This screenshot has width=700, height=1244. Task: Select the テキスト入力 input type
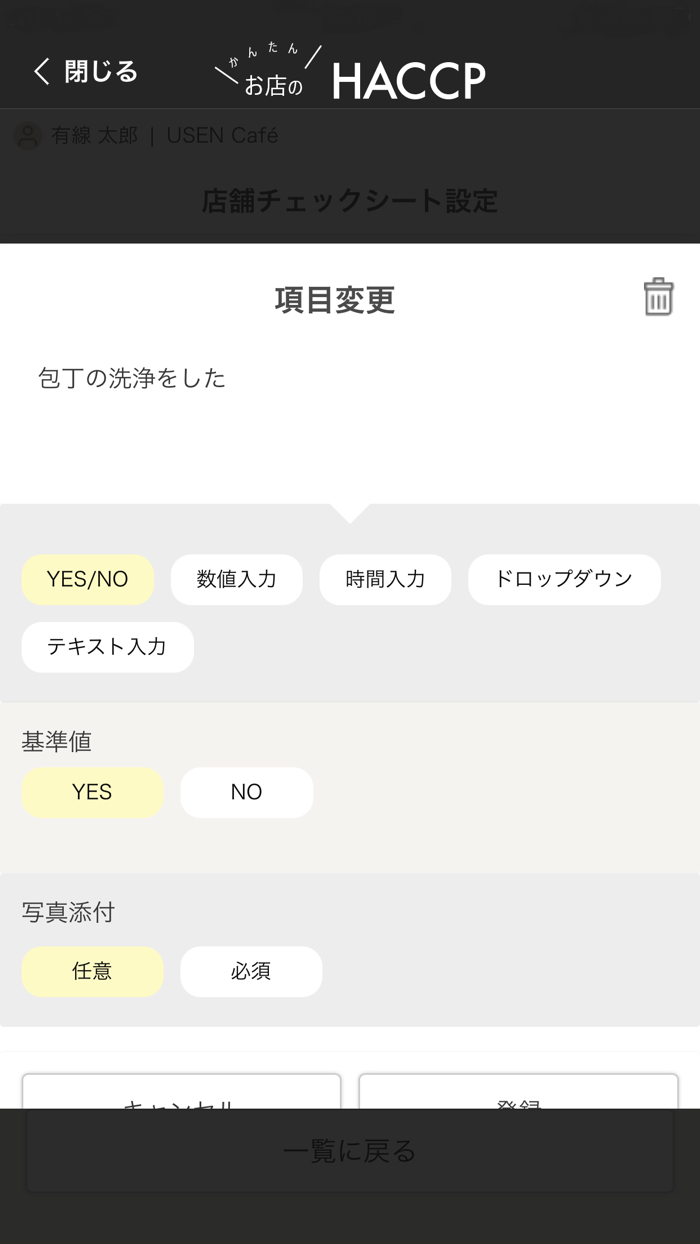[x=107, y=647]
